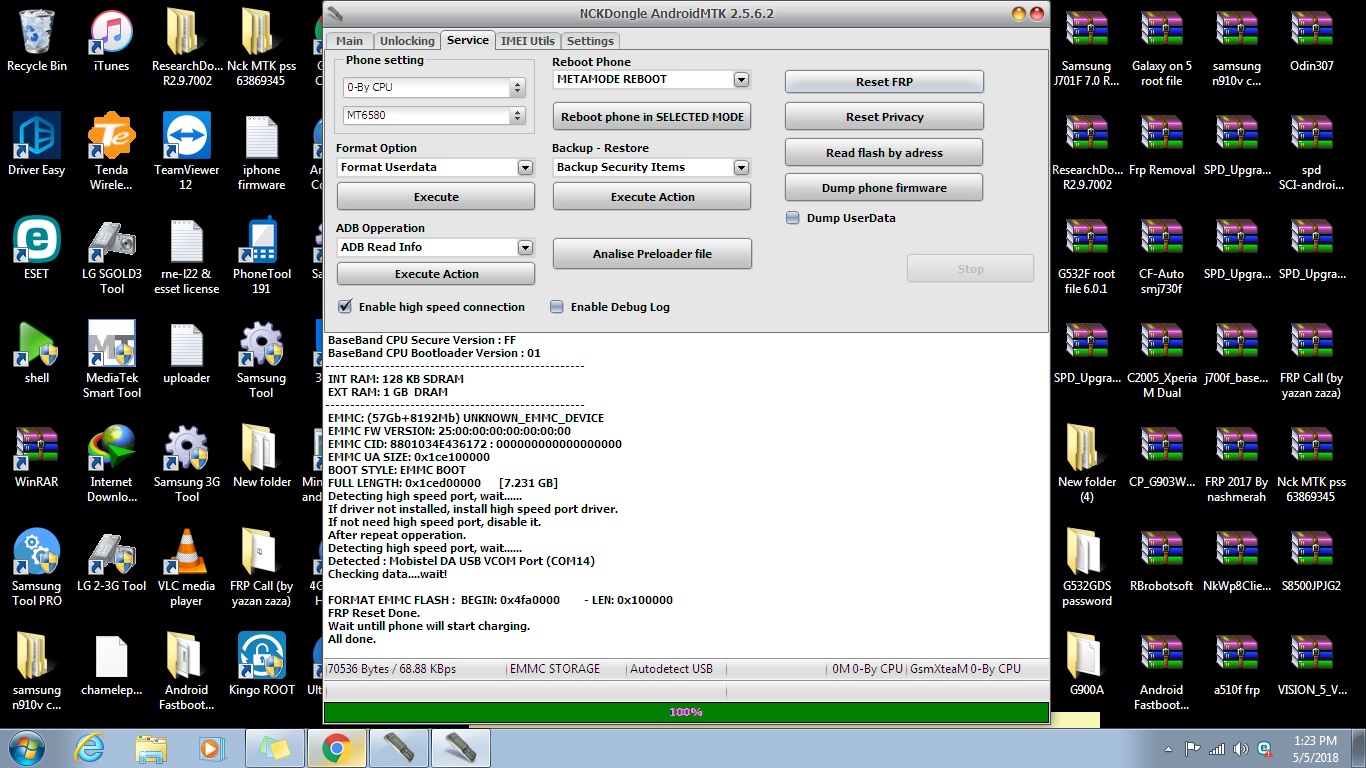Open the Kingo ROOT shortcut
The image size is (1366, 768).
pos(261,666)
